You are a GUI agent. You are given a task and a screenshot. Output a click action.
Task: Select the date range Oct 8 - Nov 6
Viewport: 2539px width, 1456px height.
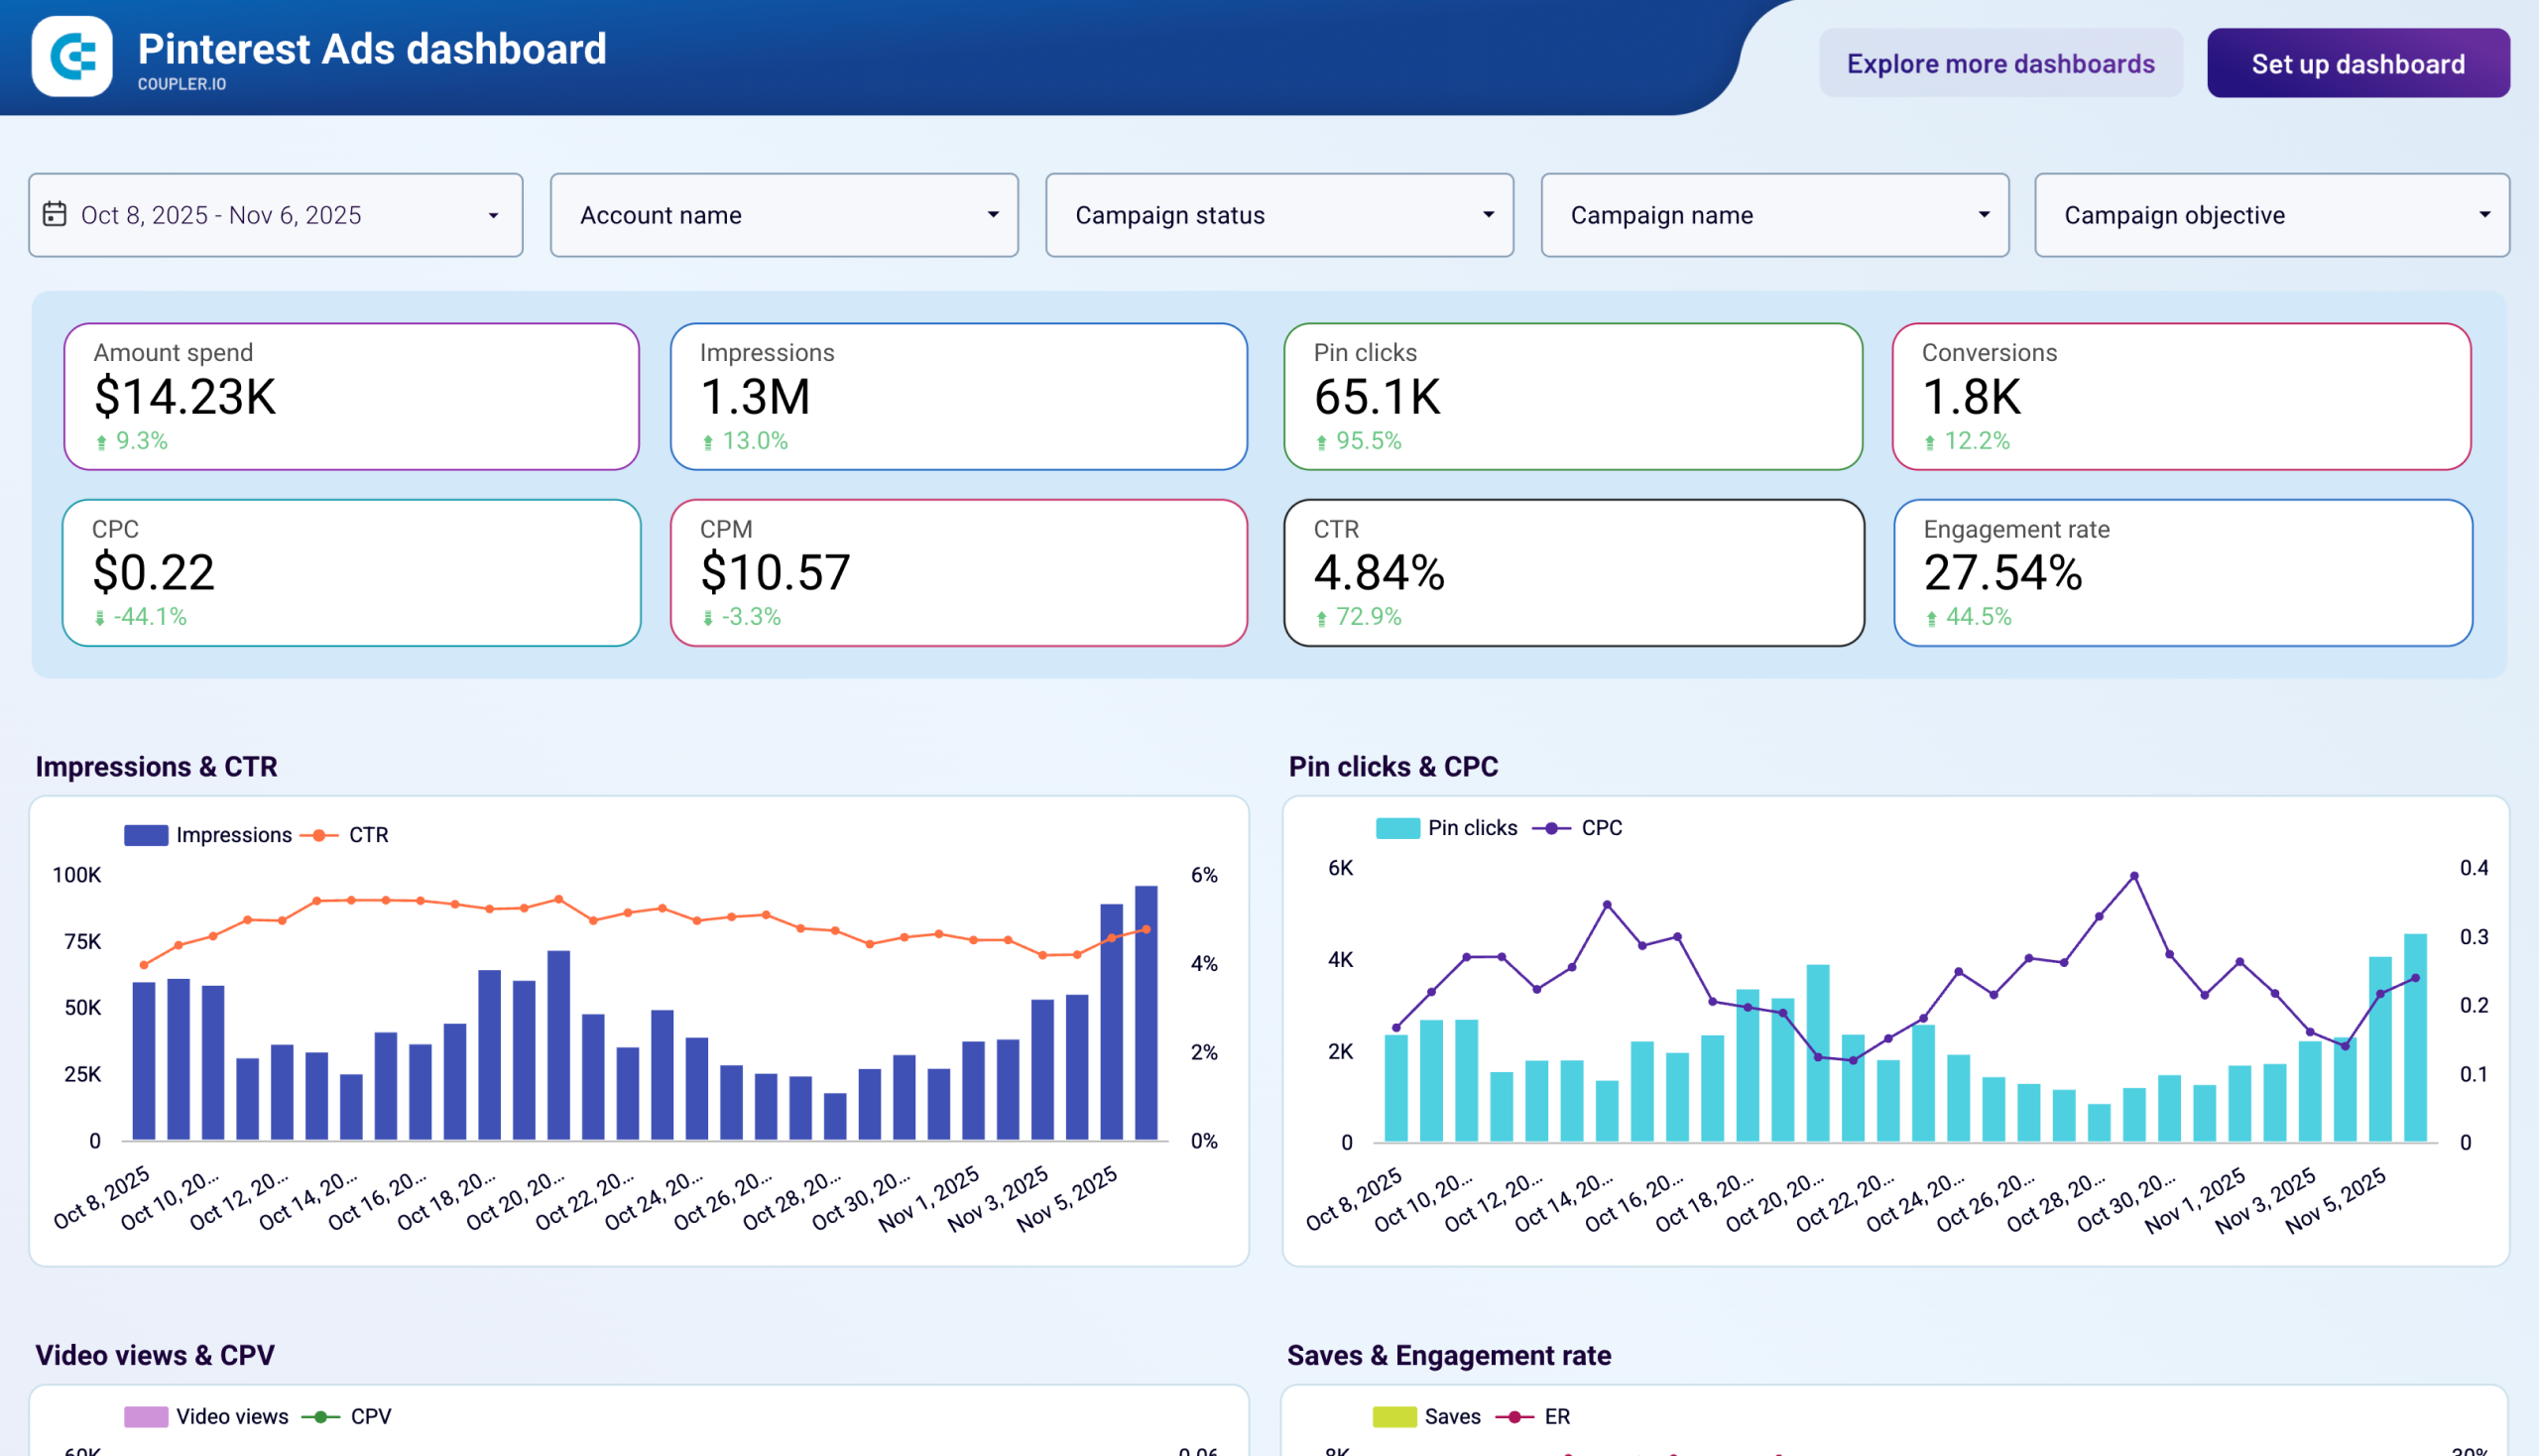[x=275, y=214]
